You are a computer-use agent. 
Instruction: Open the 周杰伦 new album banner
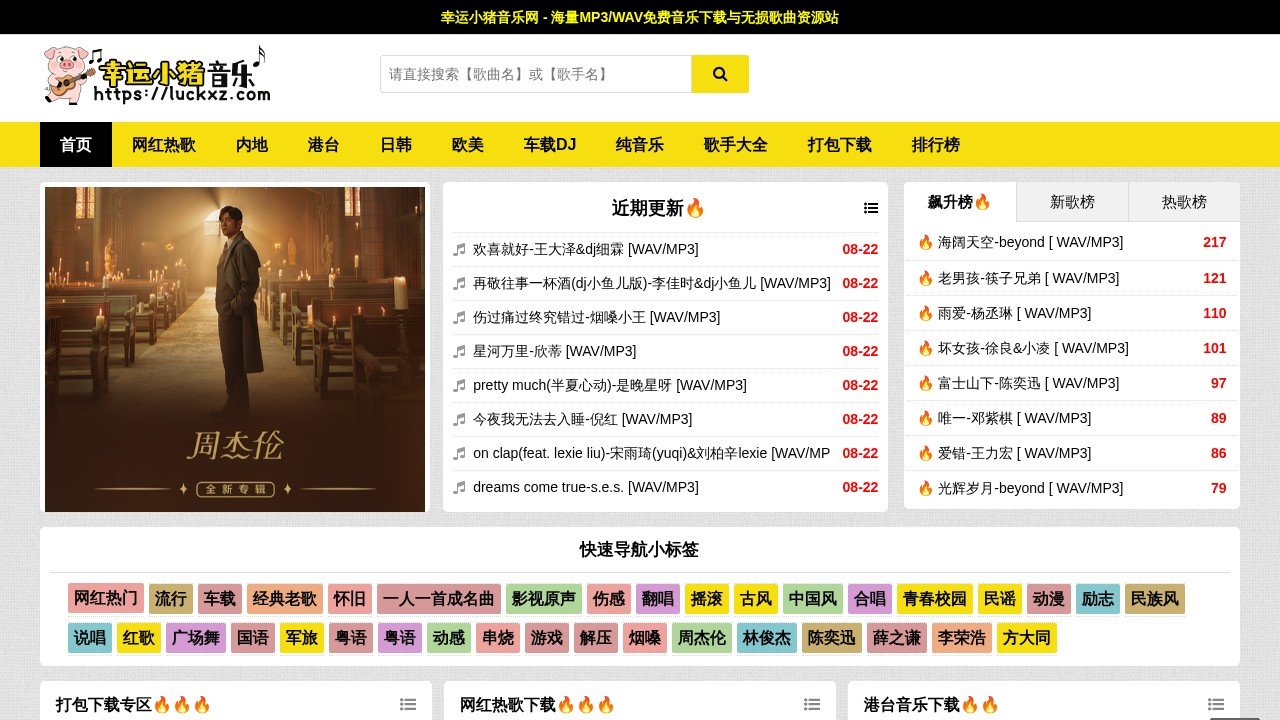pos(235,349)
